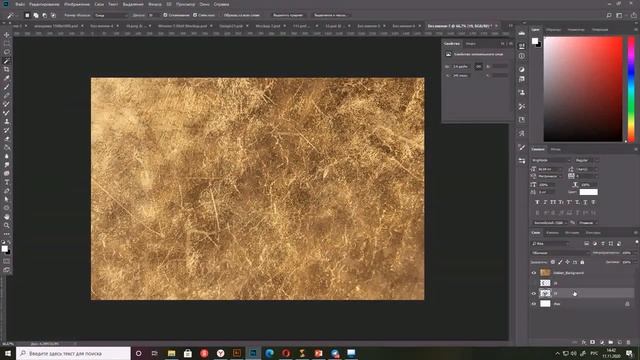Switch to the Абзац tab next to Символ
The image size is (640, 360).
coord(556,149)
